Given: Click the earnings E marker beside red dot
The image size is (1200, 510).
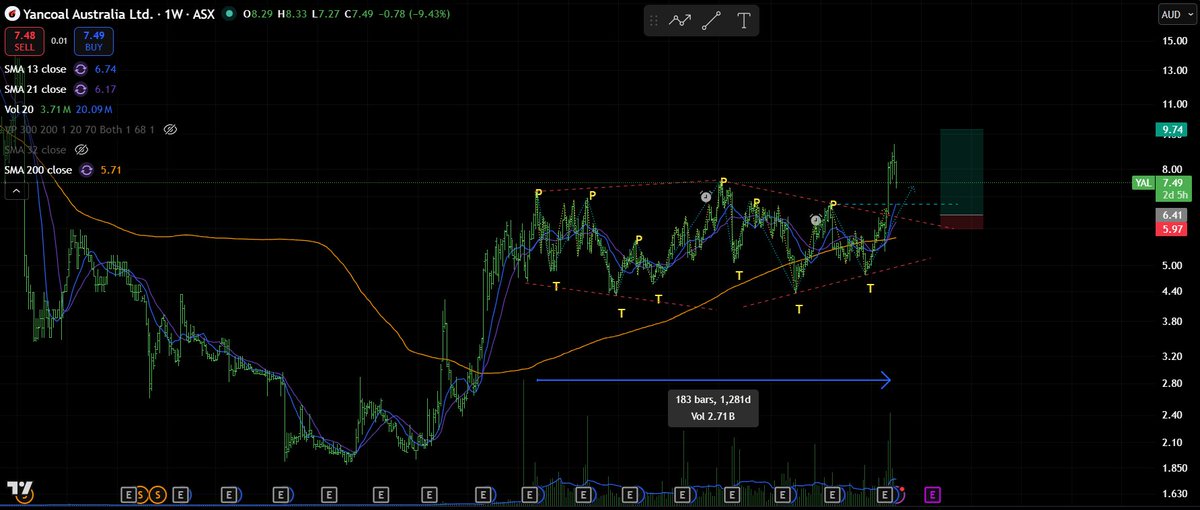Looking at the screenshot, I should click(884, 494).
